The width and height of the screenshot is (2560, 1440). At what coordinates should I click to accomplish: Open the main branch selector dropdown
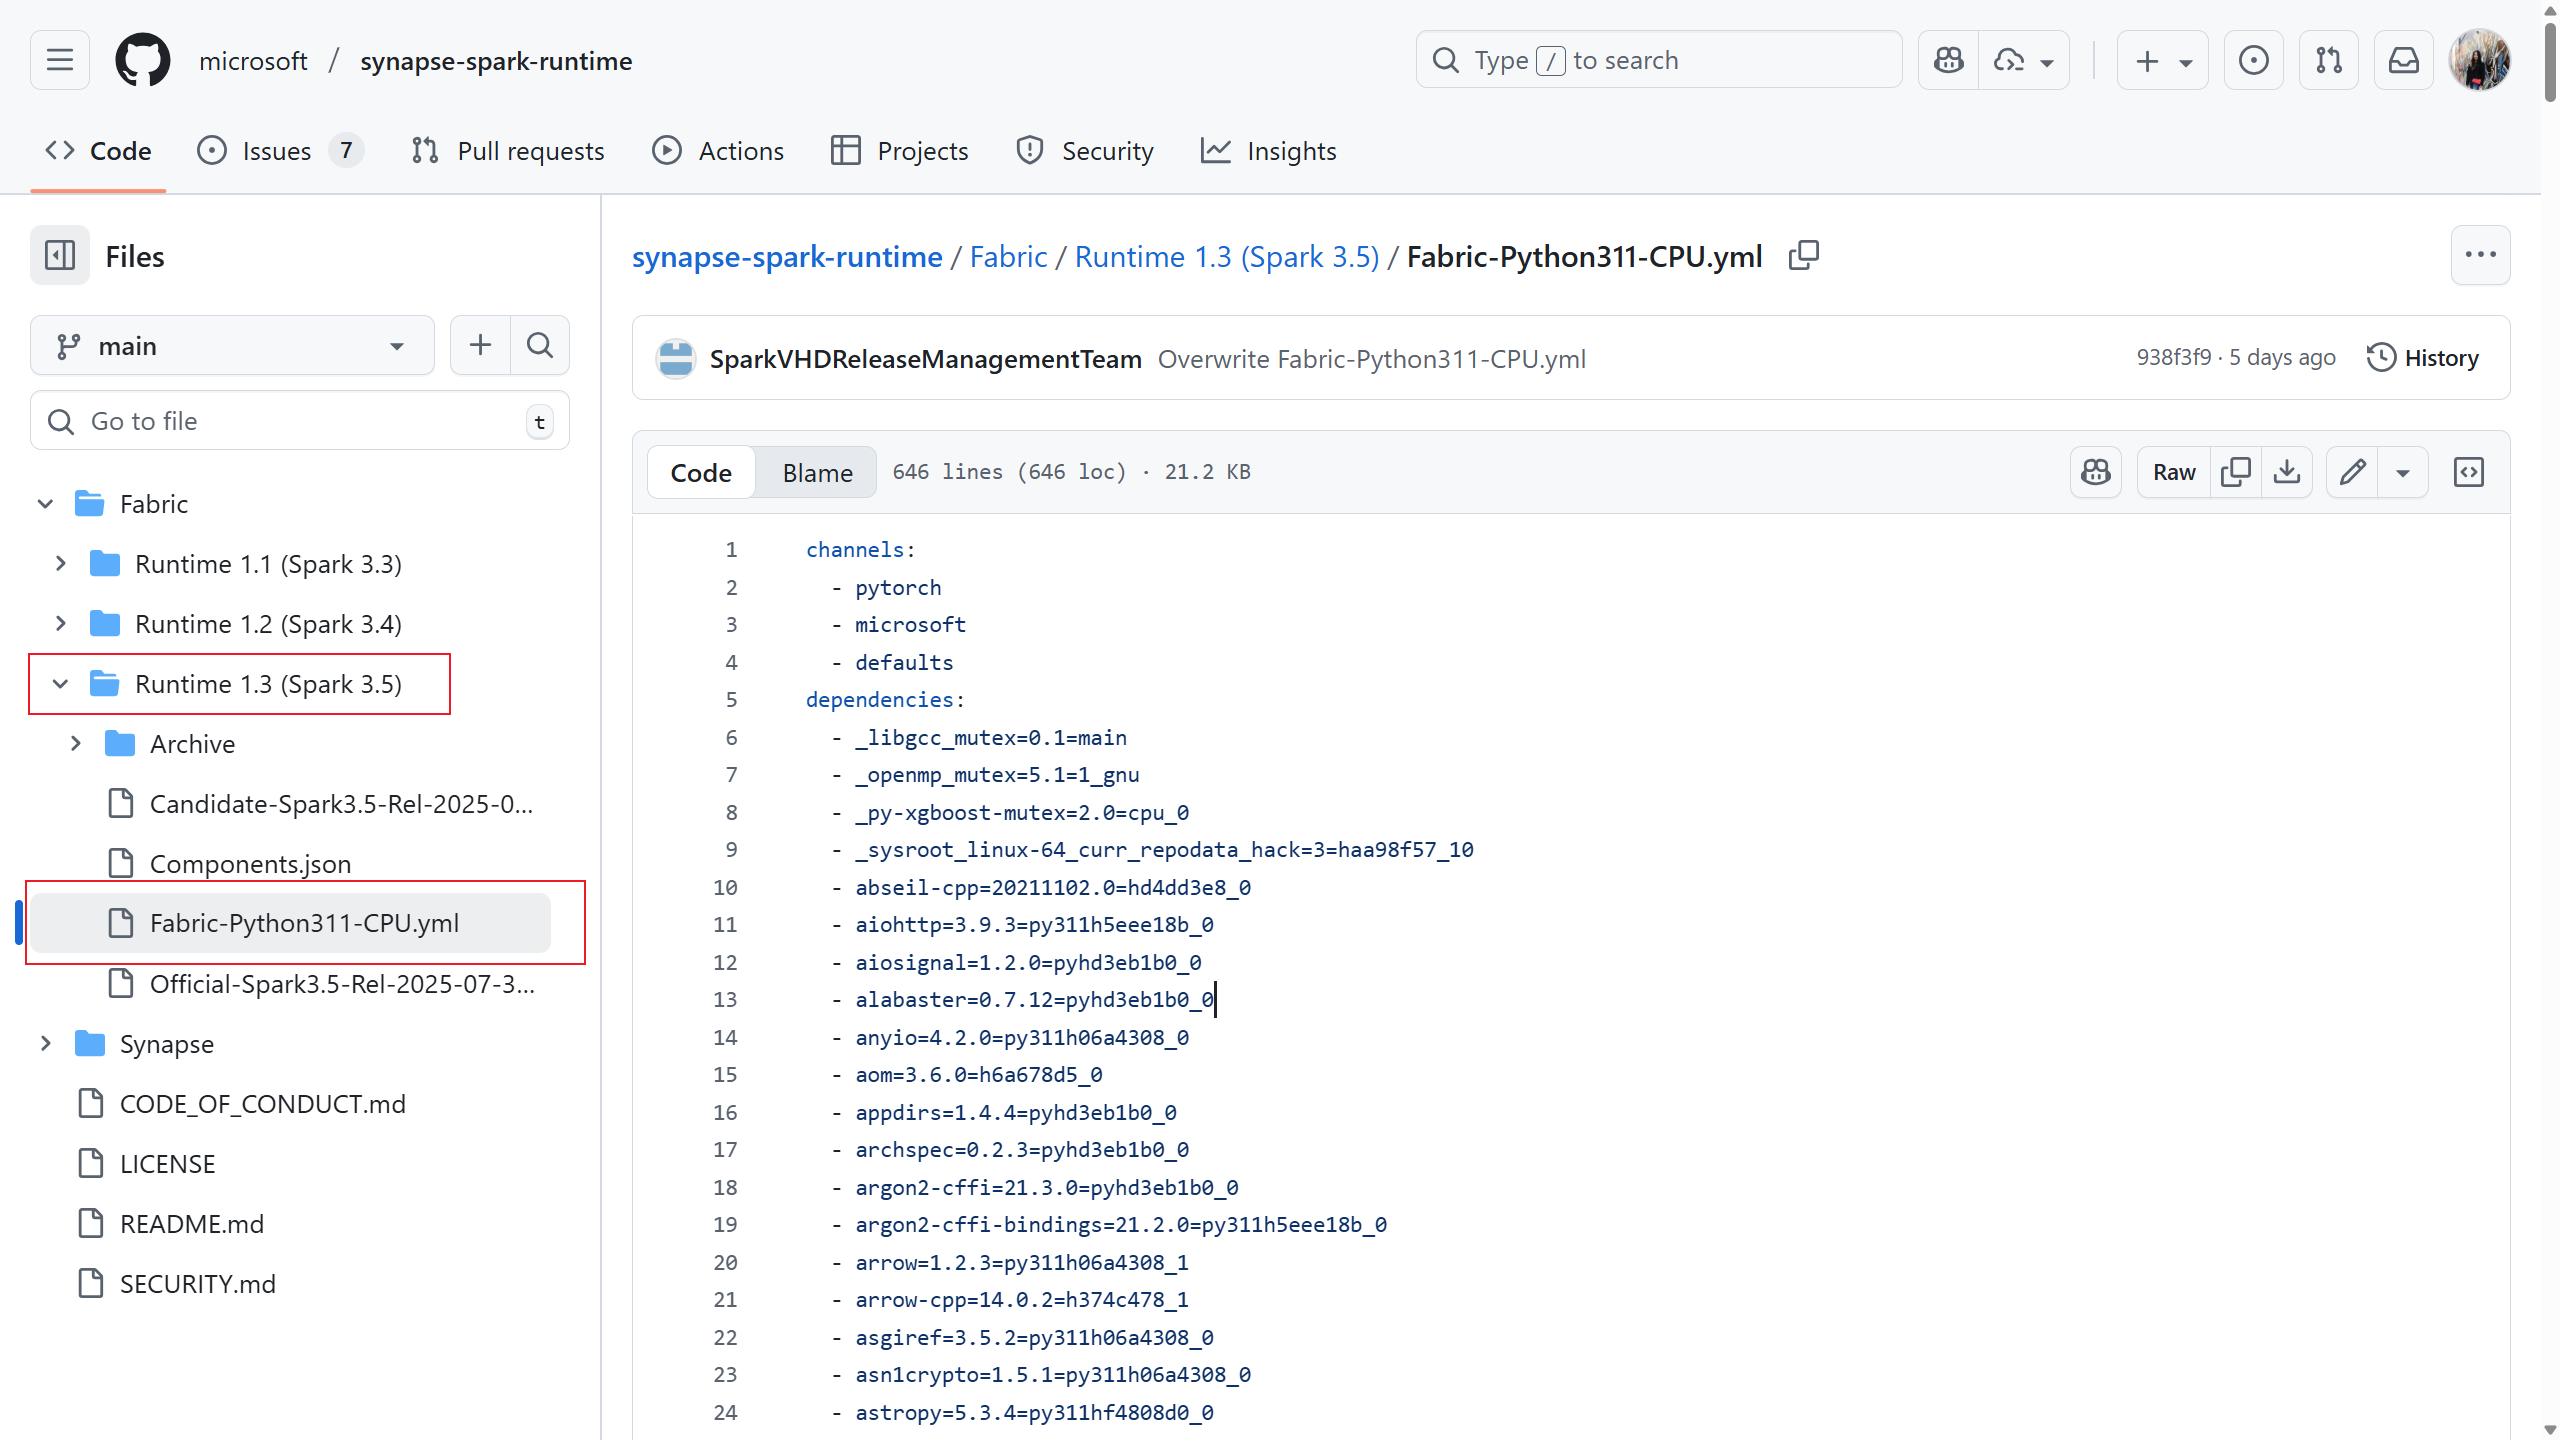[x=232, y=346]
